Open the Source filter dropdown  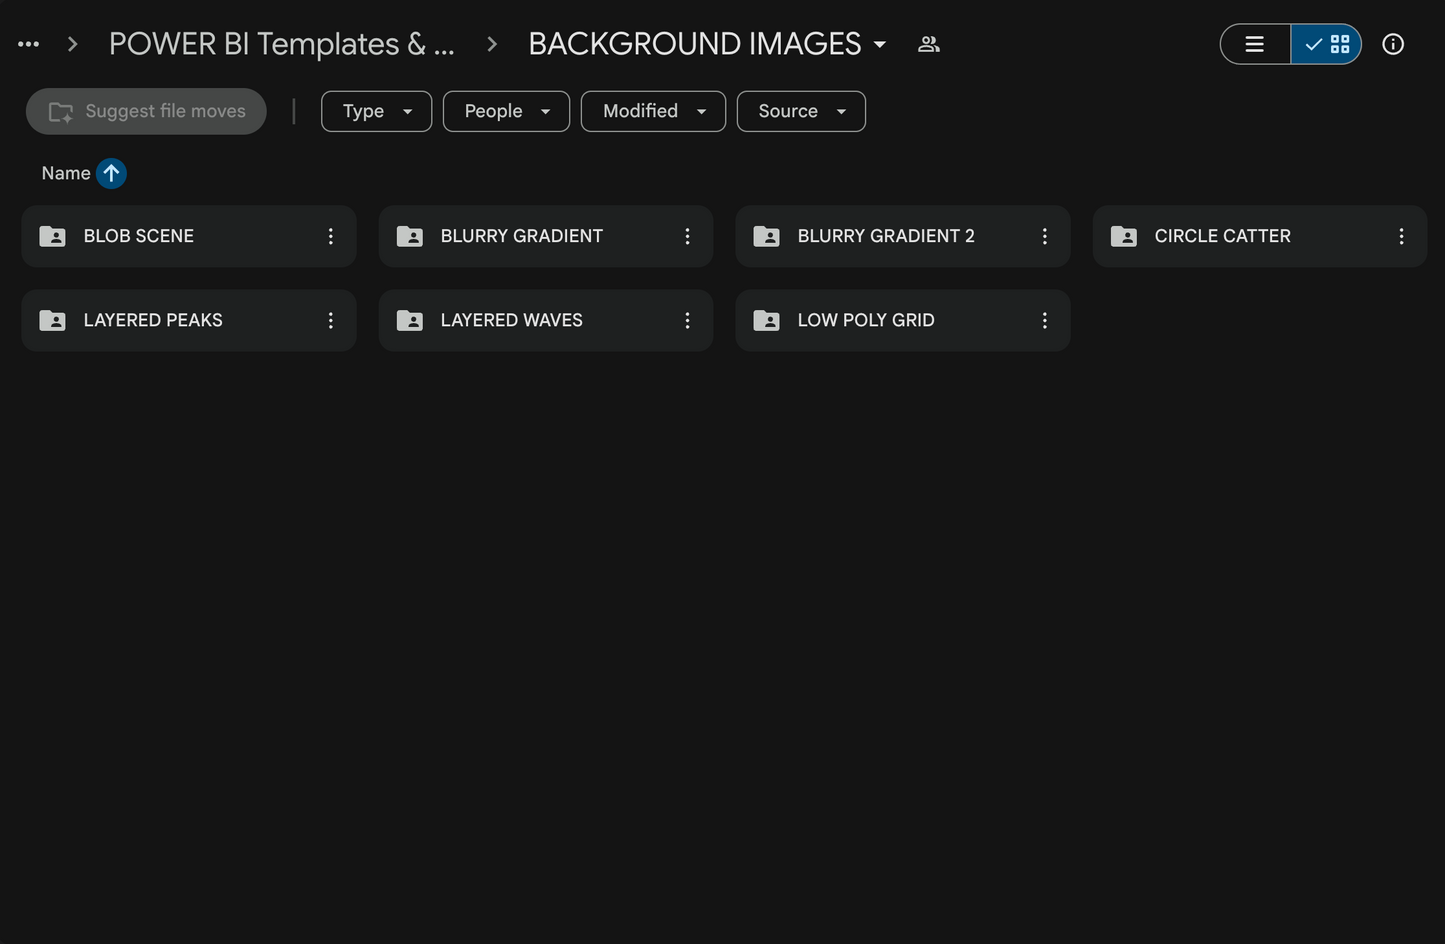click(801, 111)
